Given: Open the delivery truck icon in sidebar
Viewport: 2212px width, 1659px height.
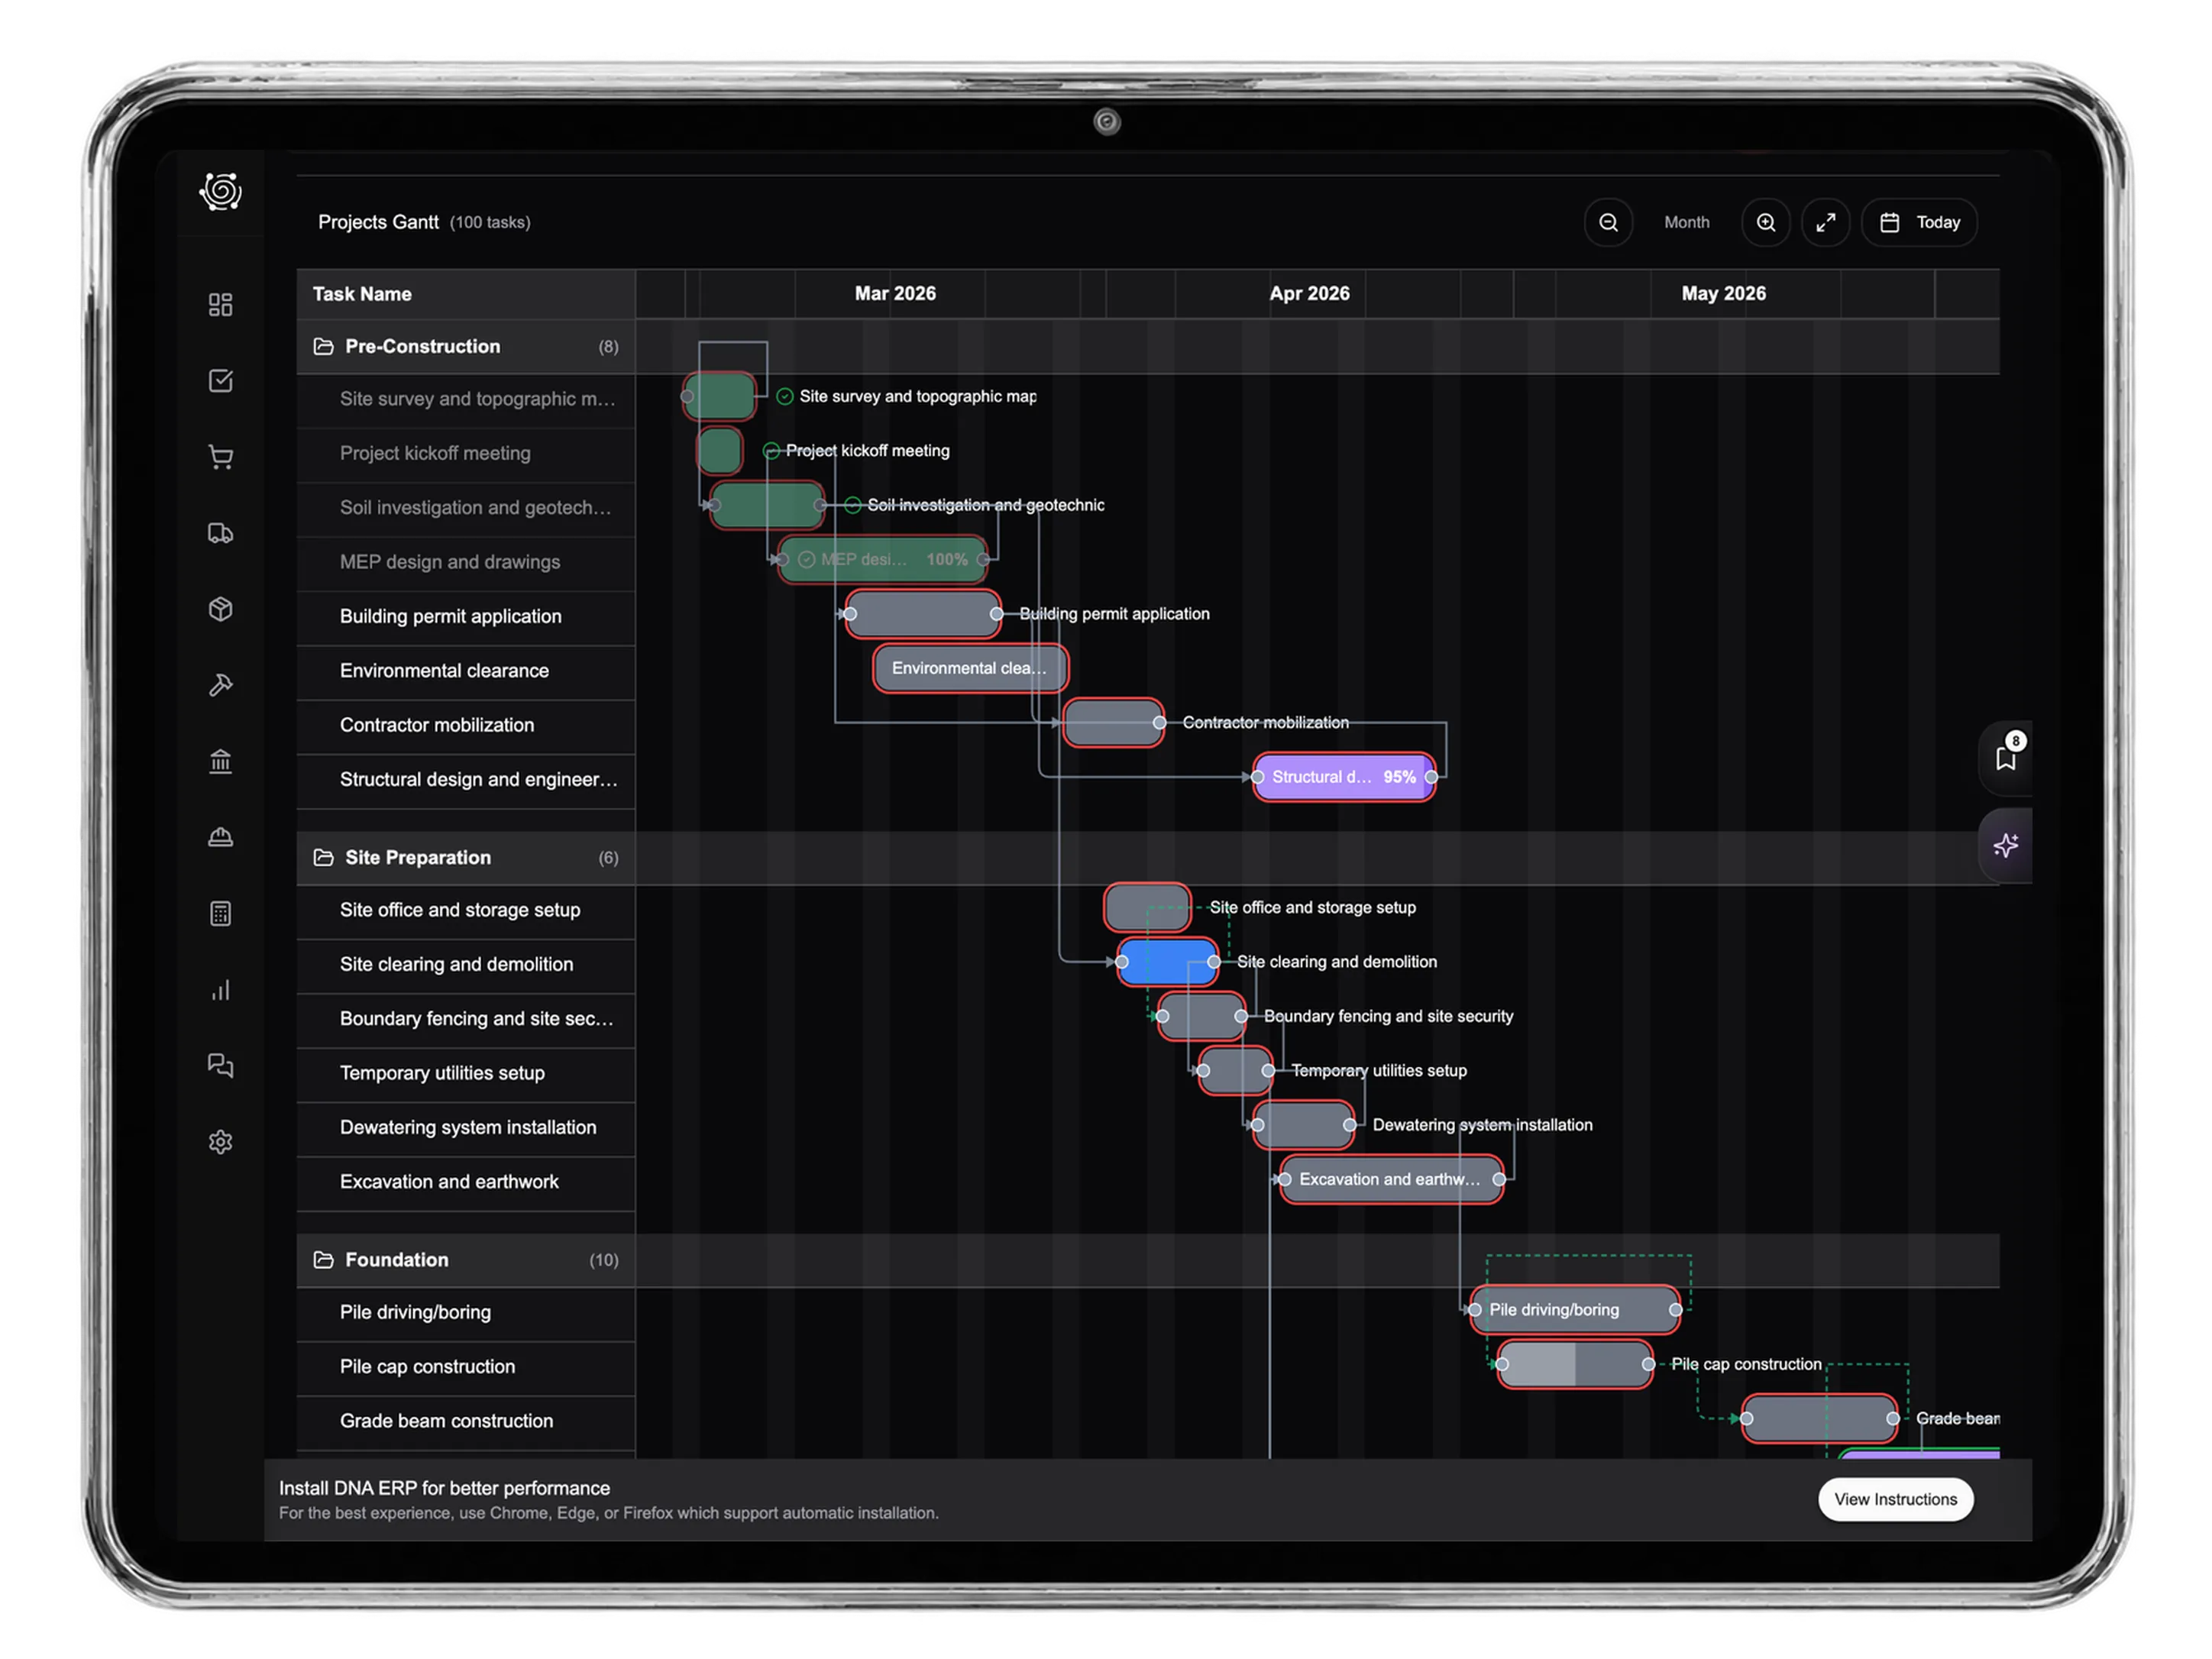Looking at the screenshot, I should (220, 533).
